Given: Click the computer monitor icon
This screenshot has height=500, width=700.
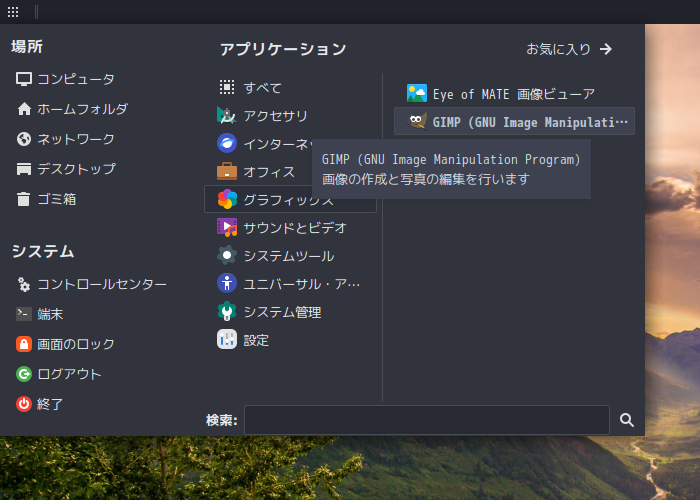Looking at the screenshot, I should [24, 79].
